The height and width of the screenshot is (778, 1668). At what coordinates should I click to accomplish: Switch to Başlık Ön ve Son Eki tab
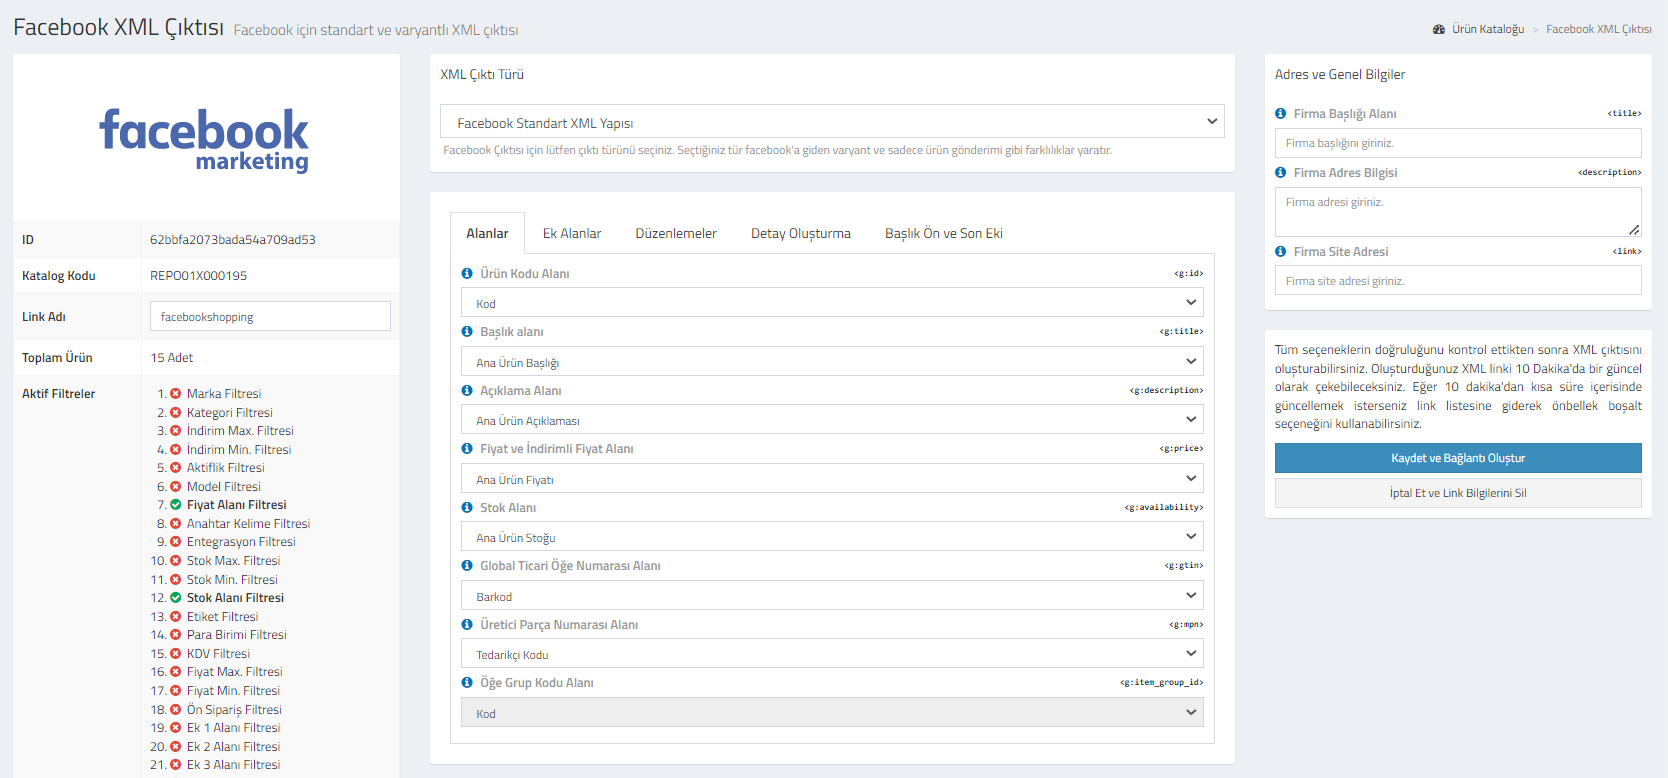click(944, 233)
